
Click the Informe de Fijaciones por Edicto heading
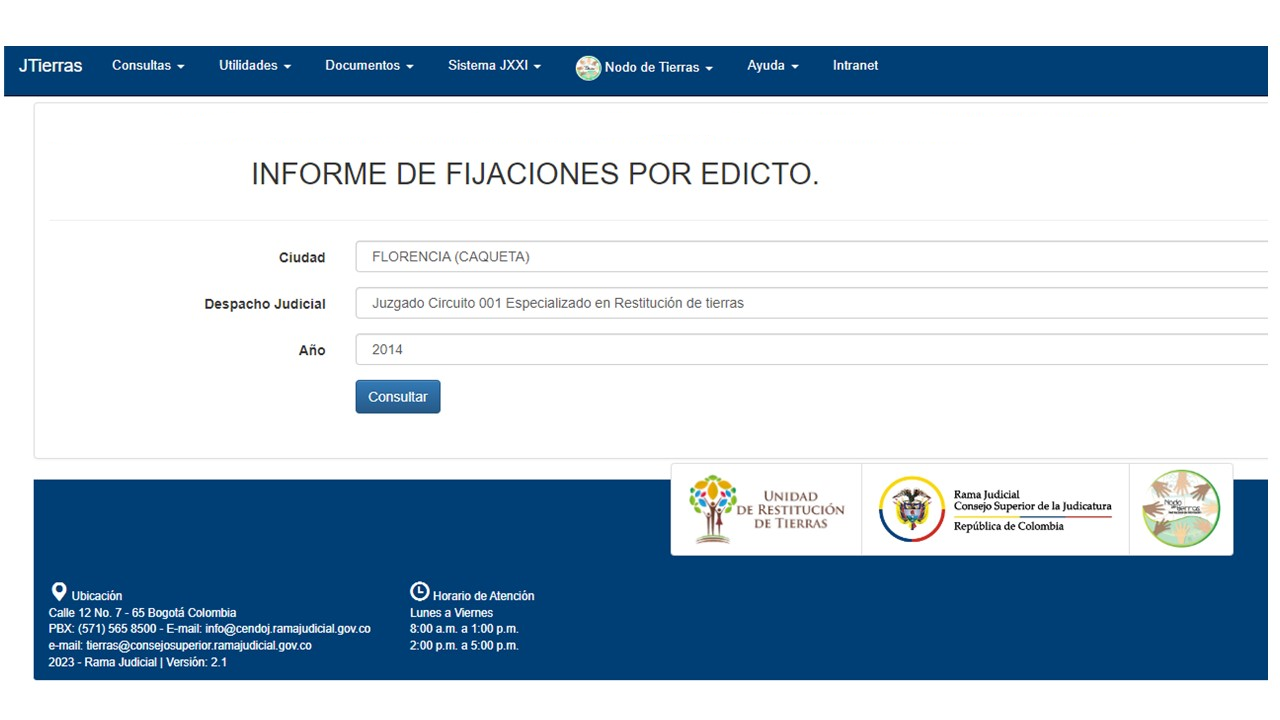535,174
